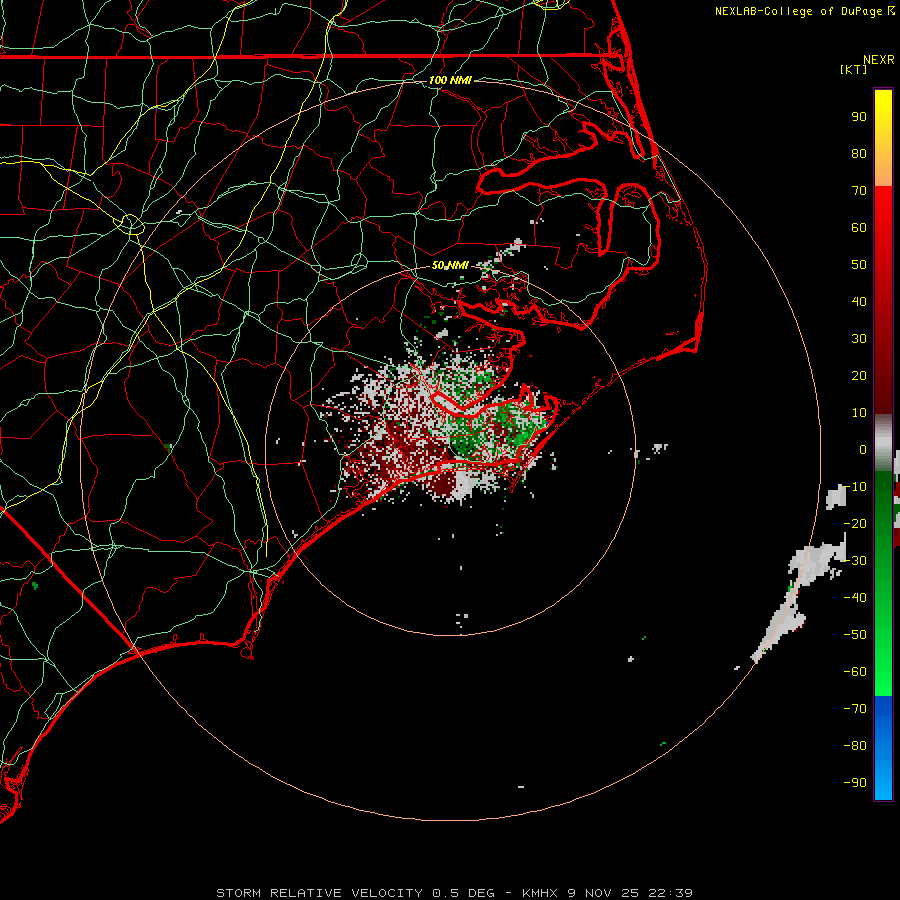The height and width of the screenshot is (900, 900).
Task: Click the NEXR label above the color scale
Action: coord(879,60)
